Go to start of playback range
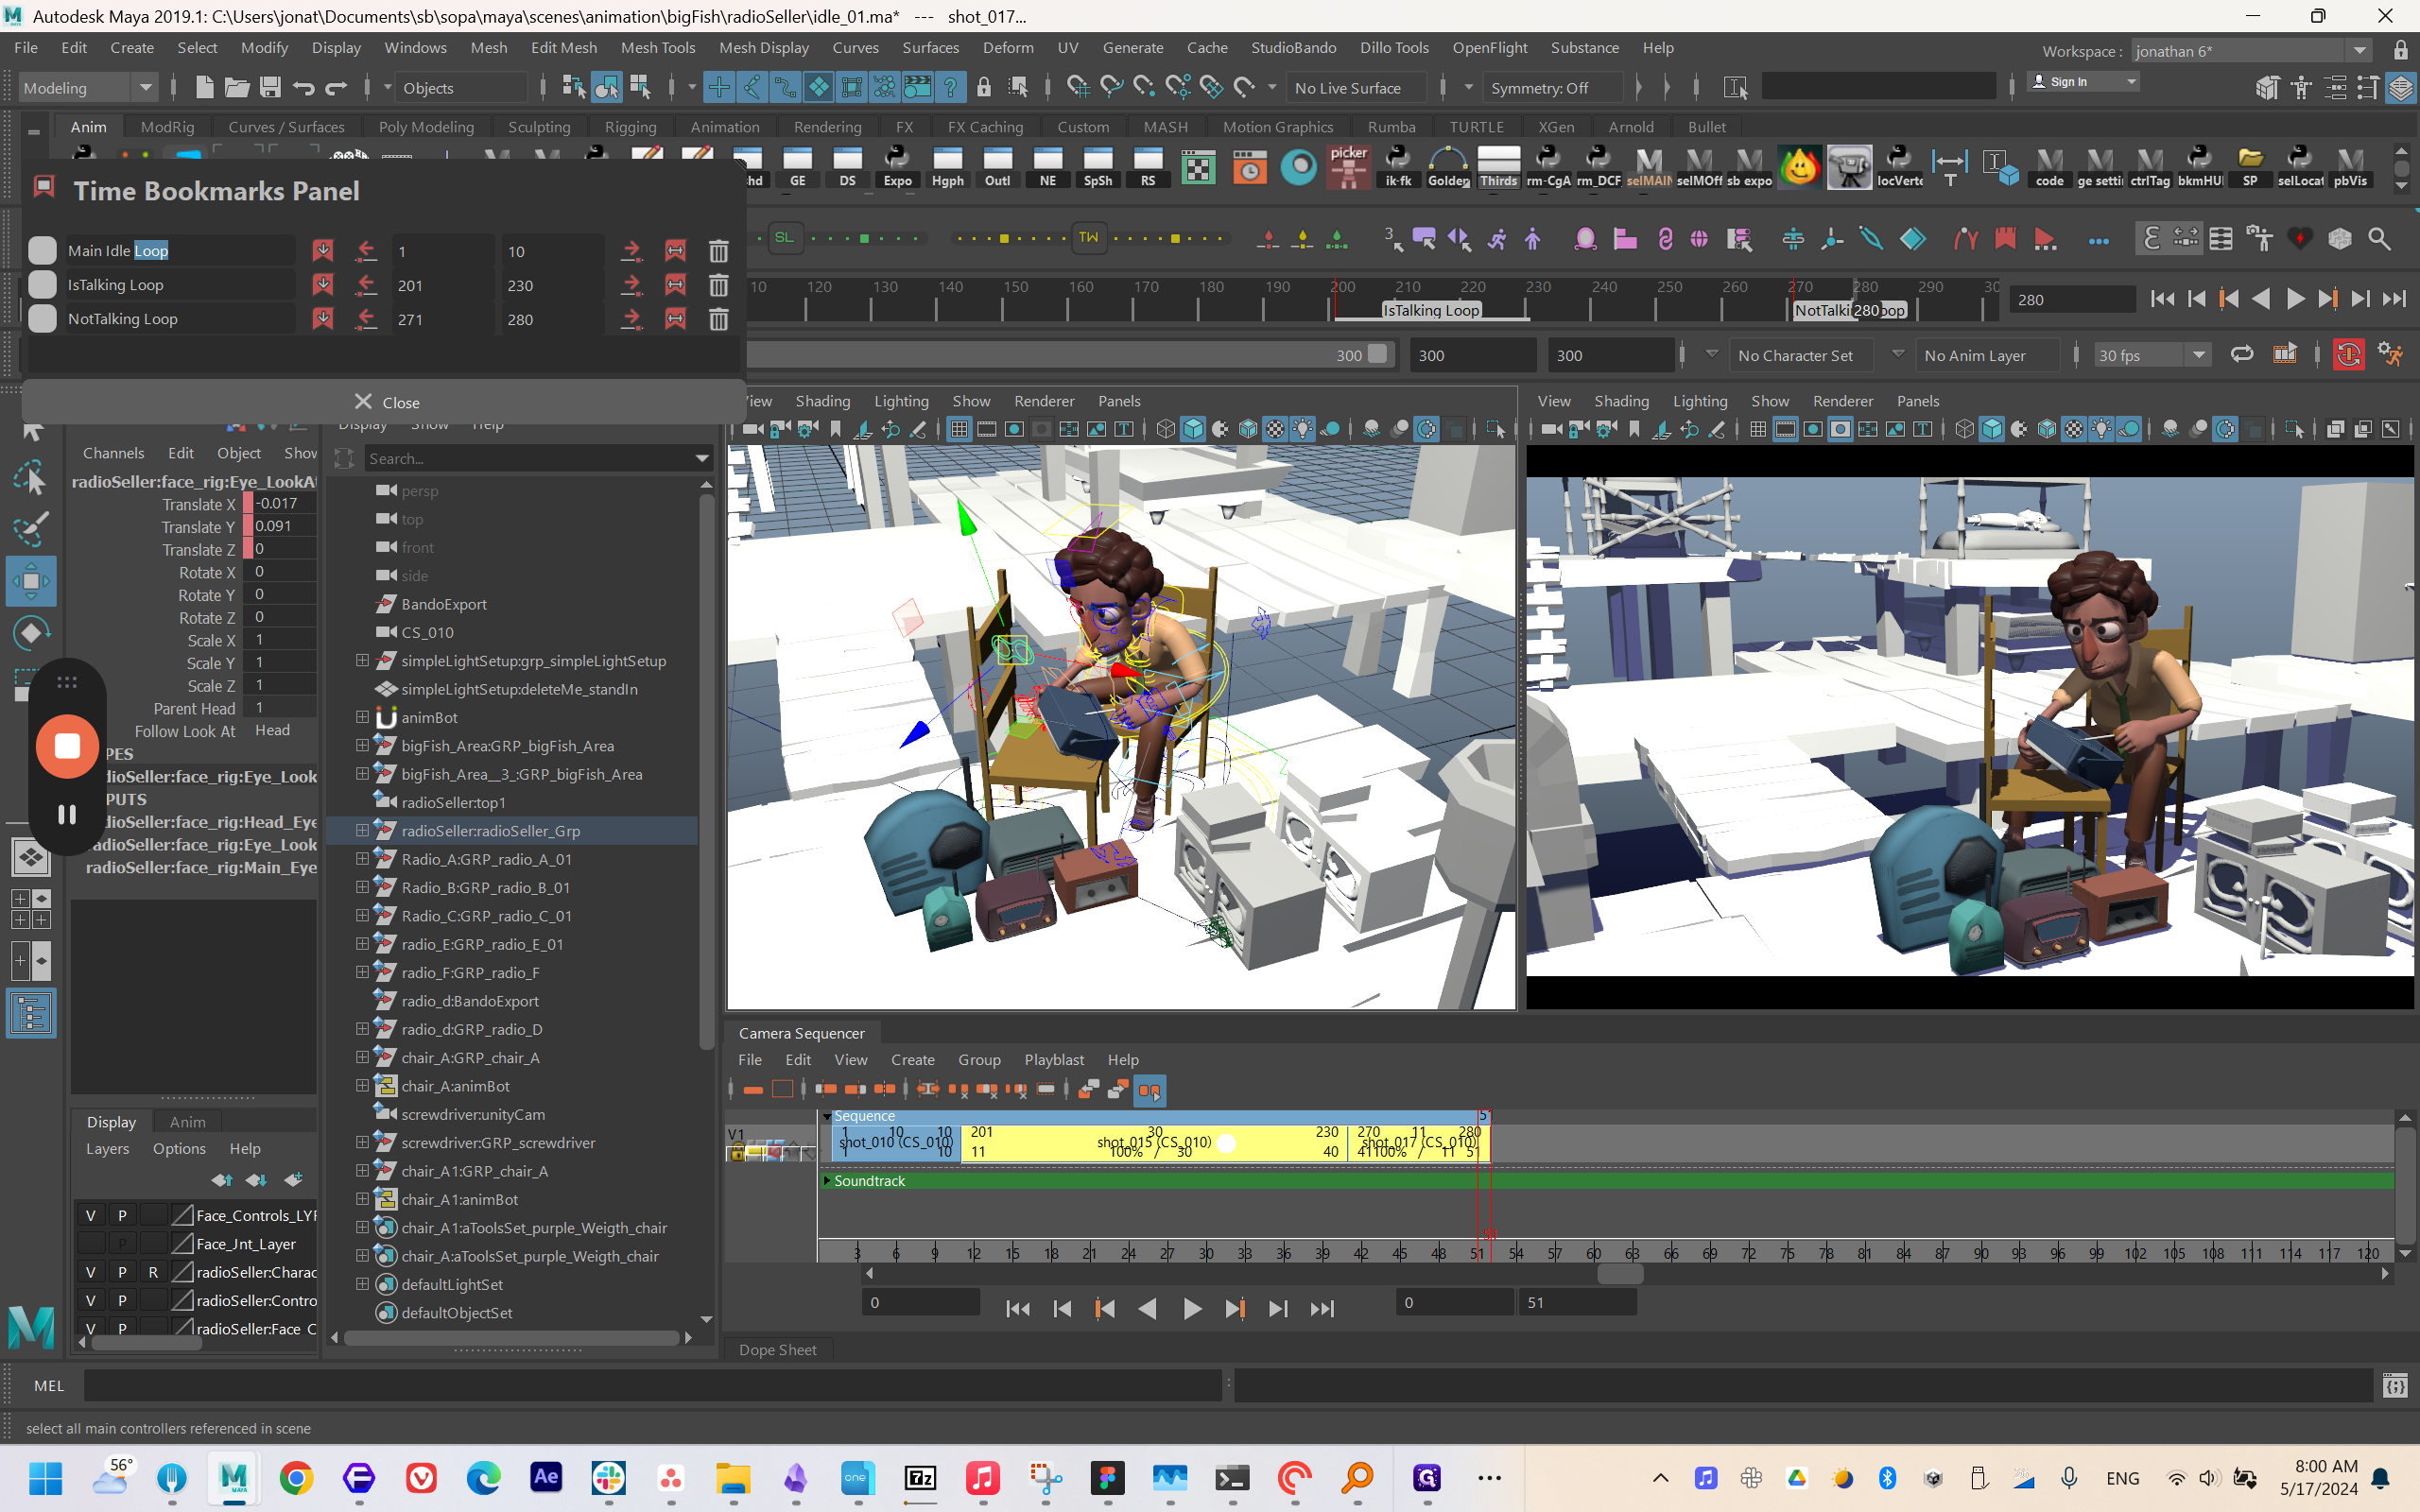The image size is (2420, 1512). point(2162,299)
